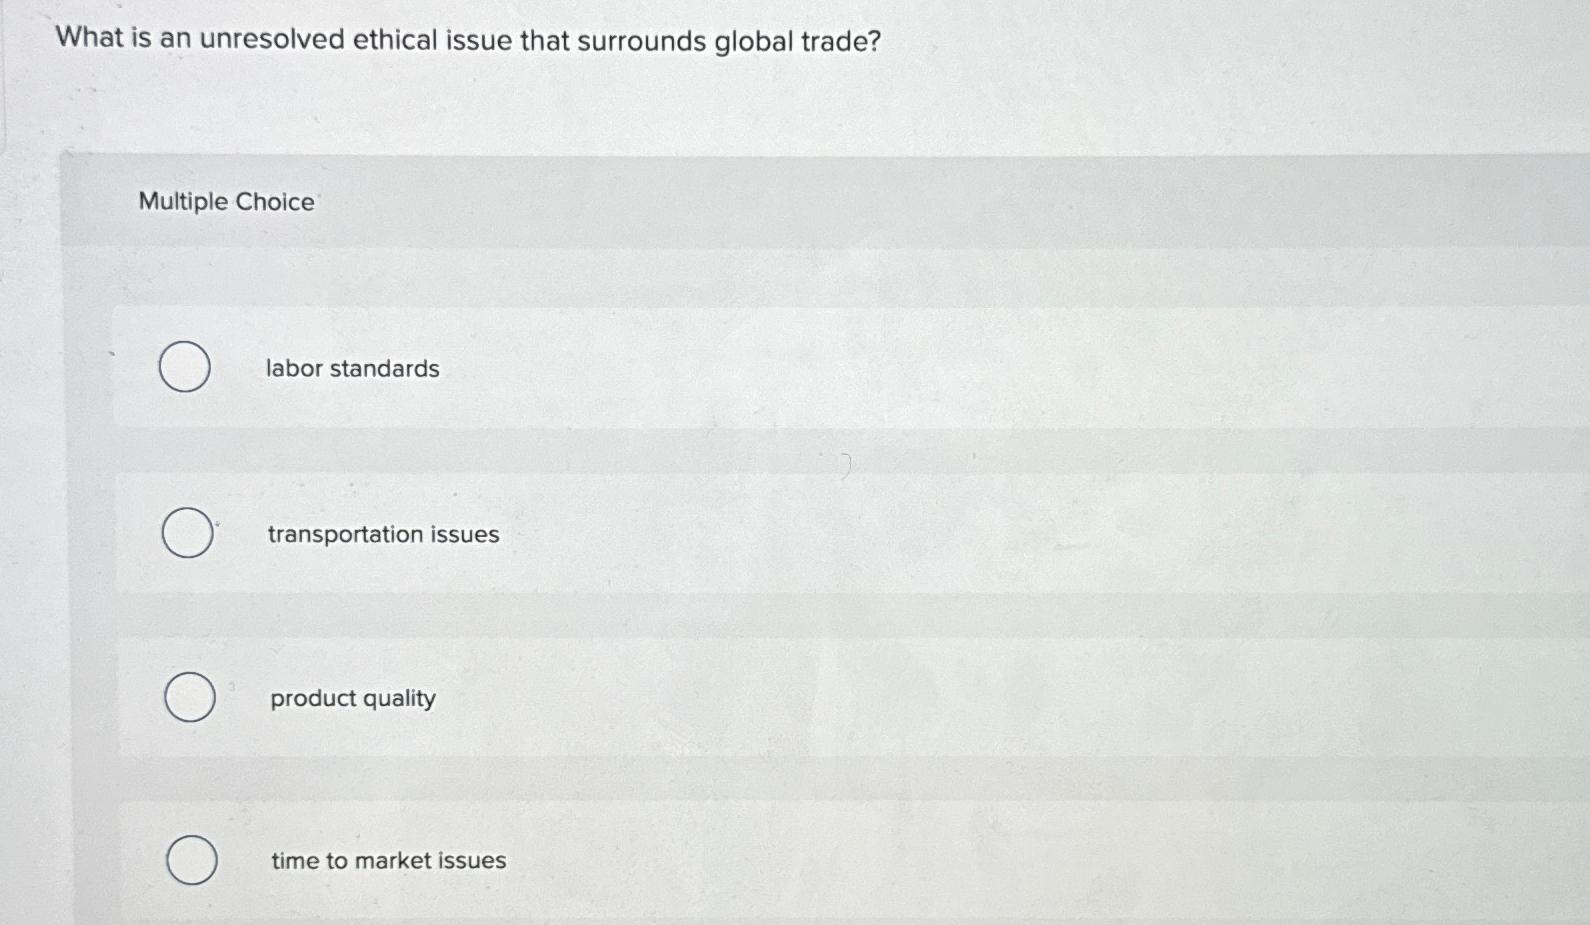
Task: Select the transportation issues radio button
Action: (x=188, y=533)
